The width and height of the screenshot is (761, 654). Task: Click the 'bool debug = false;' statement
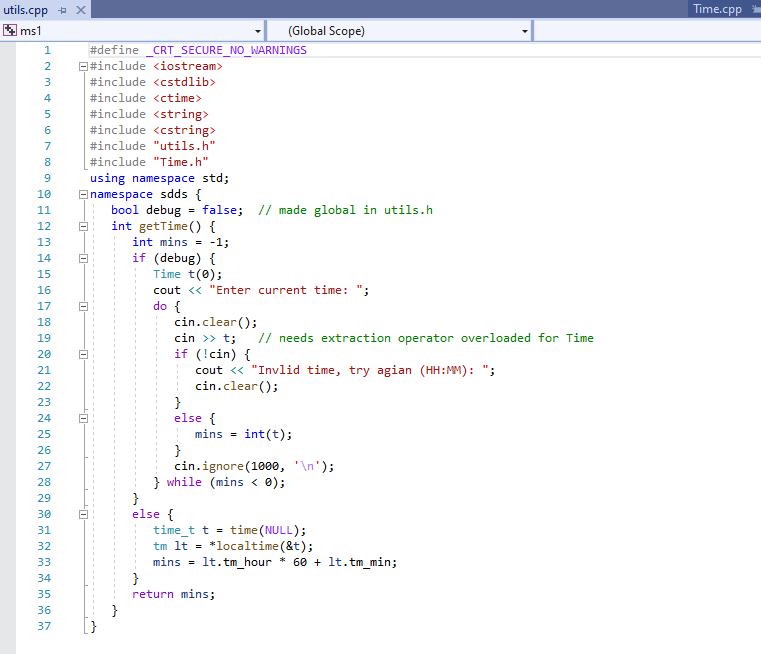pos(177,210)
